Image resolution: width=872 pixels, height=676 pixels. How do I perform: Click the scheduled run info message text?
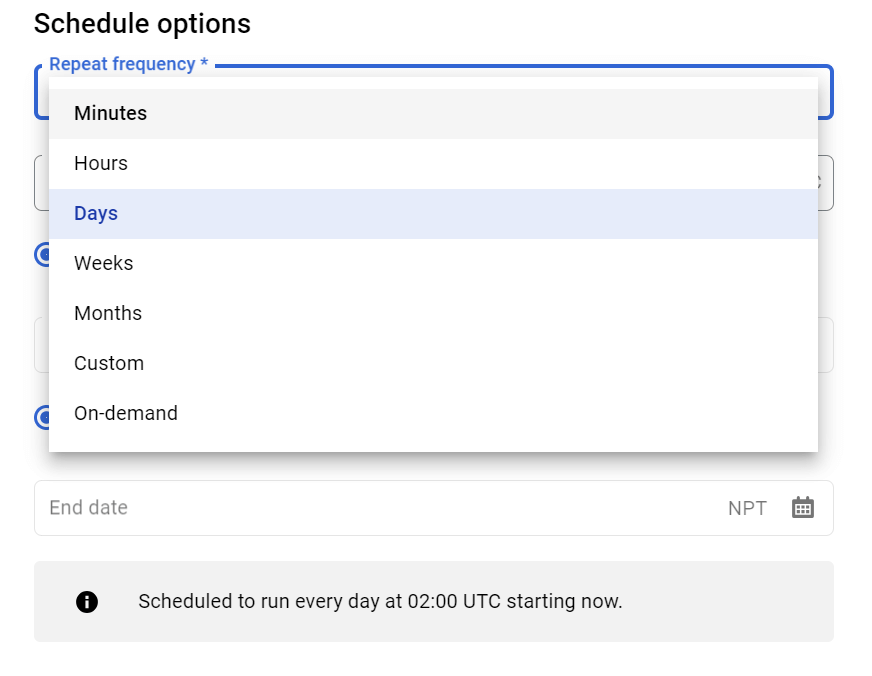coord(380,602)
